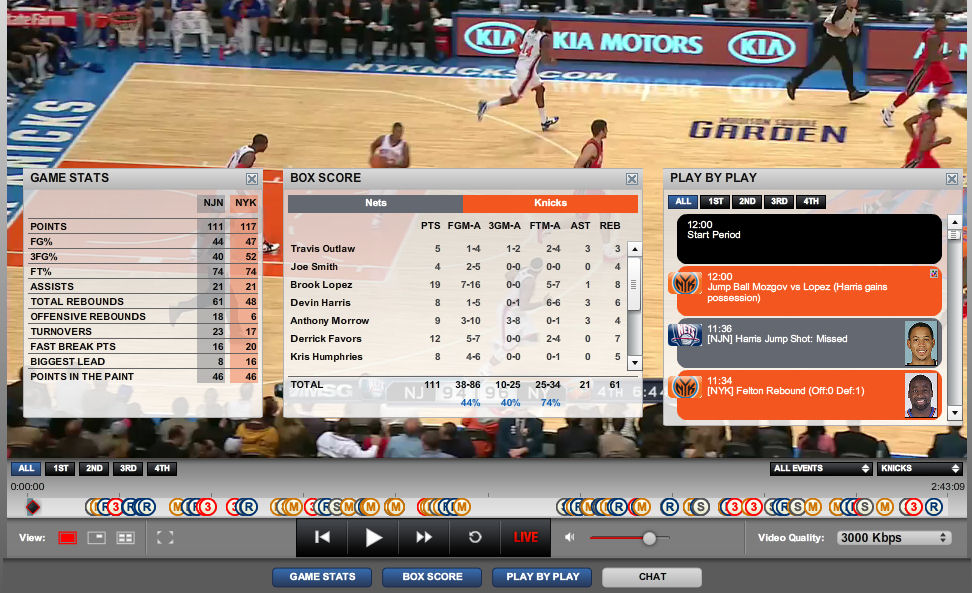The image size is (972, 593).
Task: Select the ALL events filter above the timeline
Action: [x=26, y=468]
